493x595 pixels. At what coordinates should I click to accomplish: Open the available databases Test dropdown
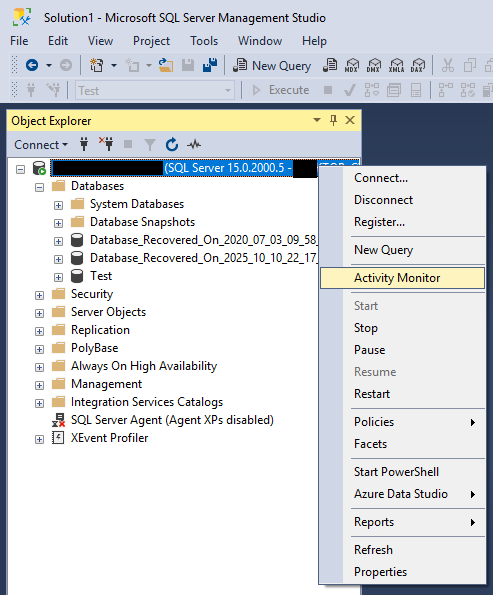154,90
